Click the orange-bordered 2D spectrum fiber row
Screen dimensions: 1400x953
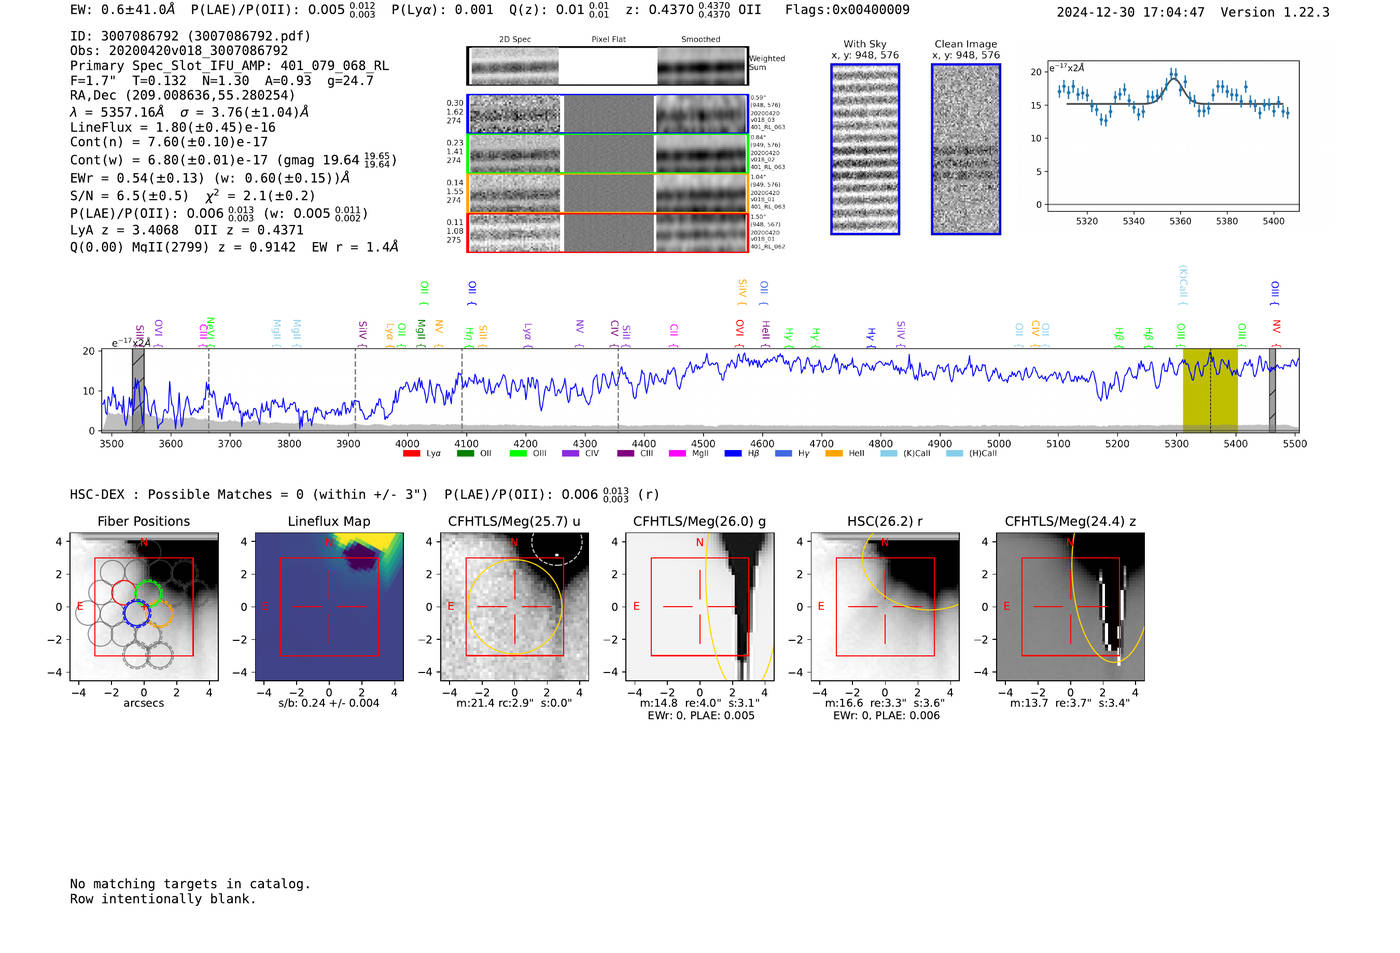click(607, 193)
